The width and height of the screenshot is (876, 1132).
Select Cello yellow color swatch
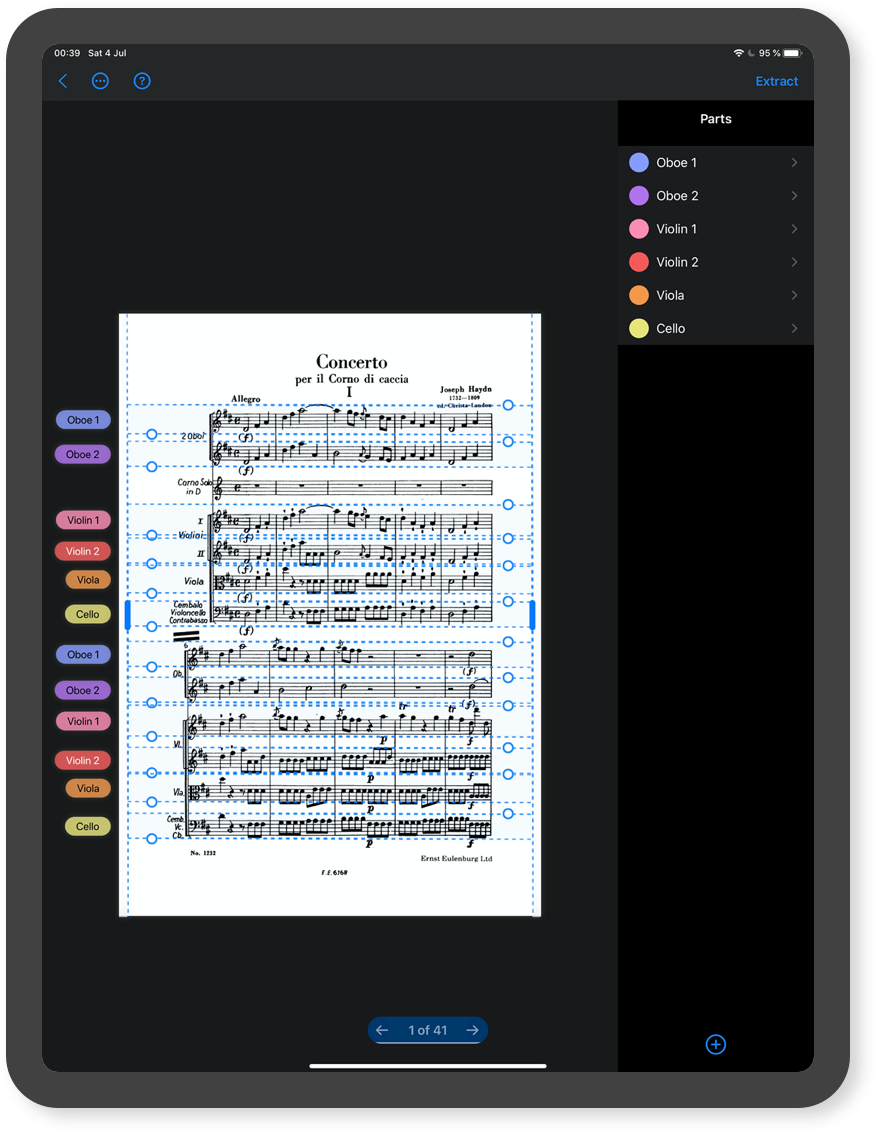coord(639,328)
